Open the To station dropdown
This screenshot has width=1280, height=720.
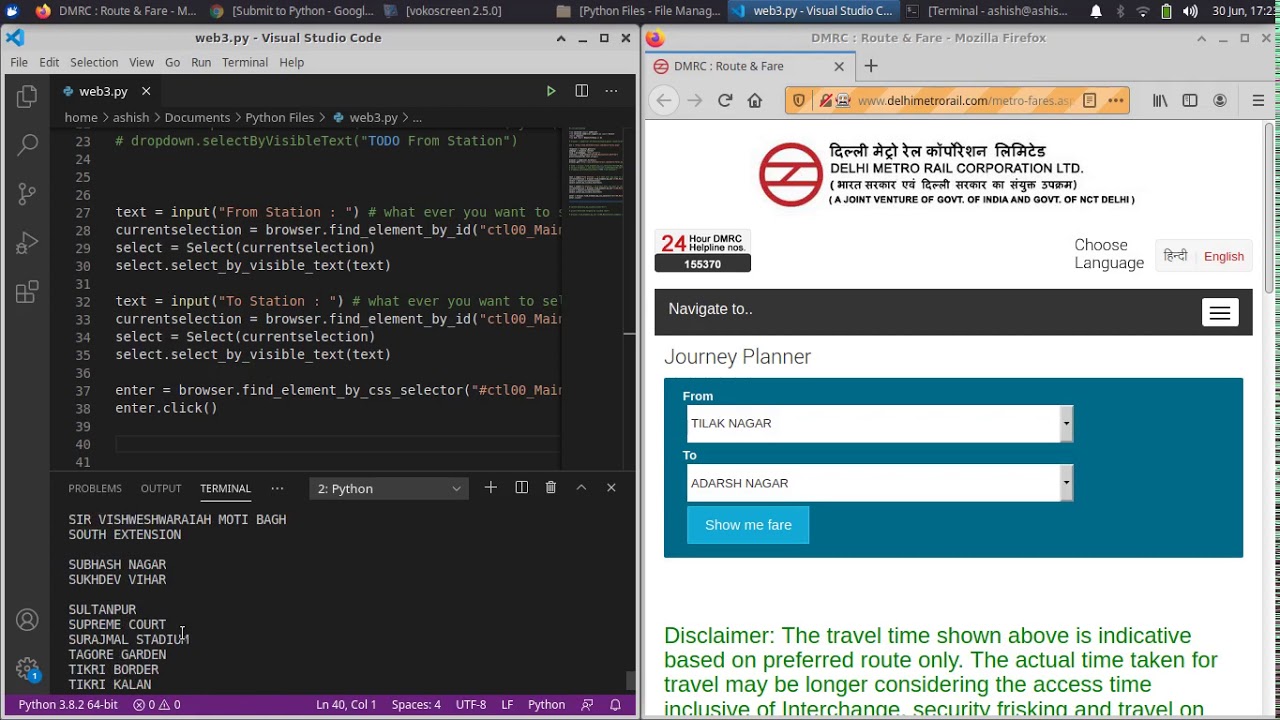pos(880,483)
